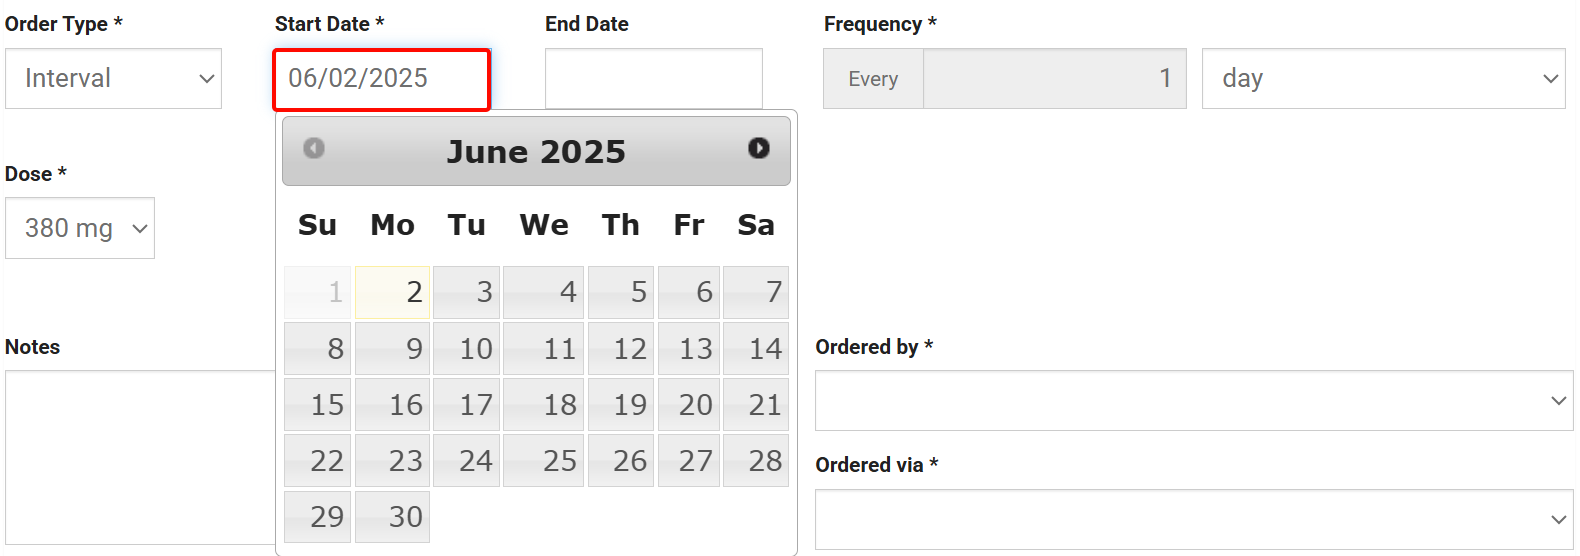Choose June 26 in the date picker
The height and width of the screenshot is (556, 1580).
621,460
